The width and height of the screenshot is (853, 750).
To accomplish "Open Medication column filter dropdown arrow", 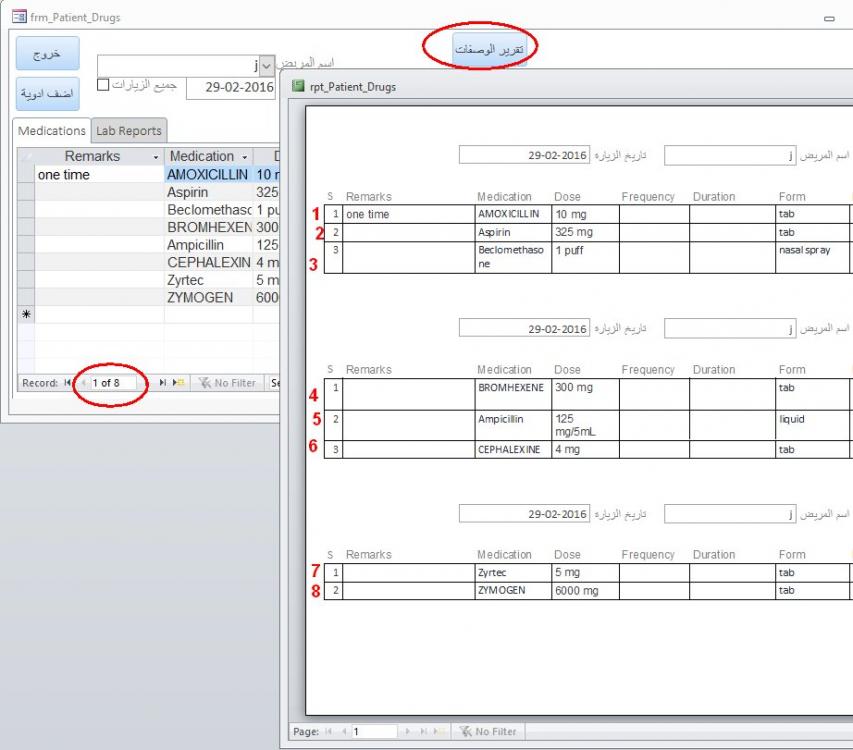I will (243, 157).
